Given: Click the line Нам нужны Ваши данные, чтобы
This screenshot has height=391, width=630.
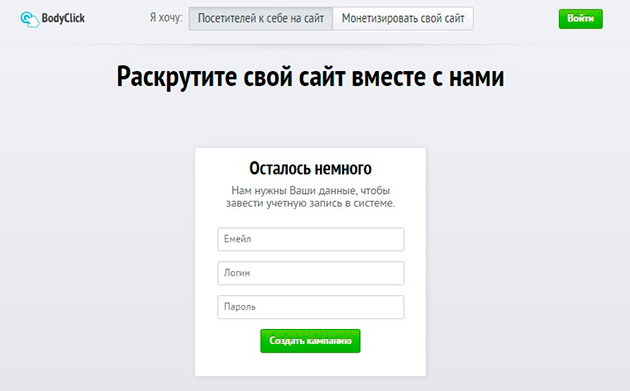Looking at the screenshot, I should click(x=311, y=190).
